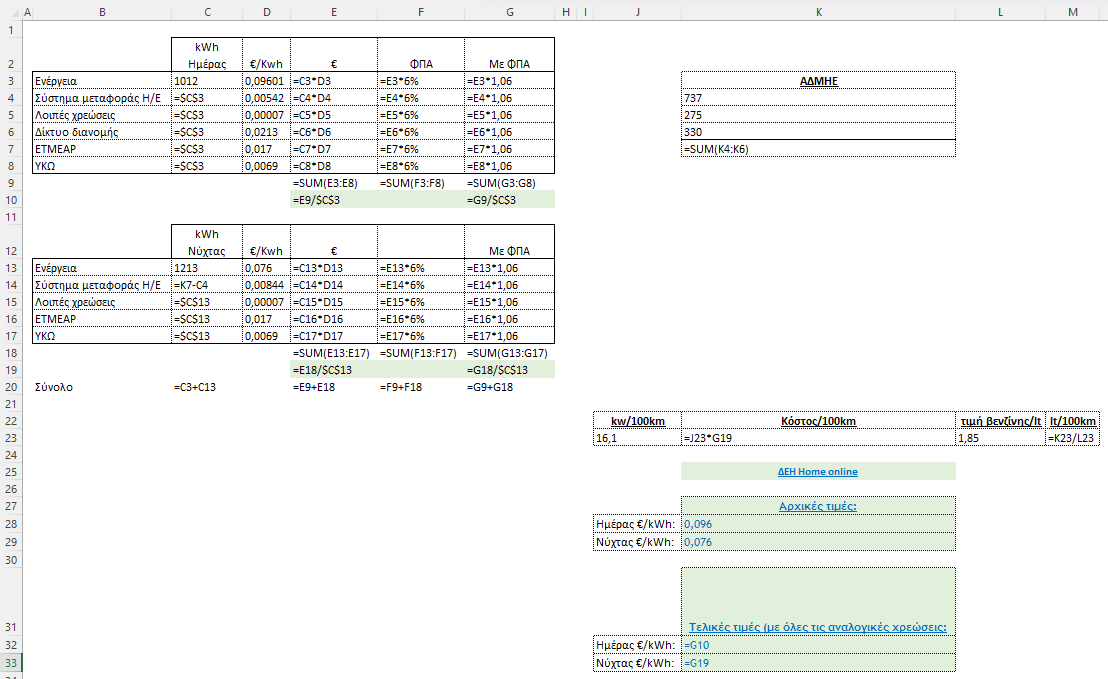The image size is (1108, 679).
Task: Click the cell with value 0,0213
Action: [x=266, y=132]
